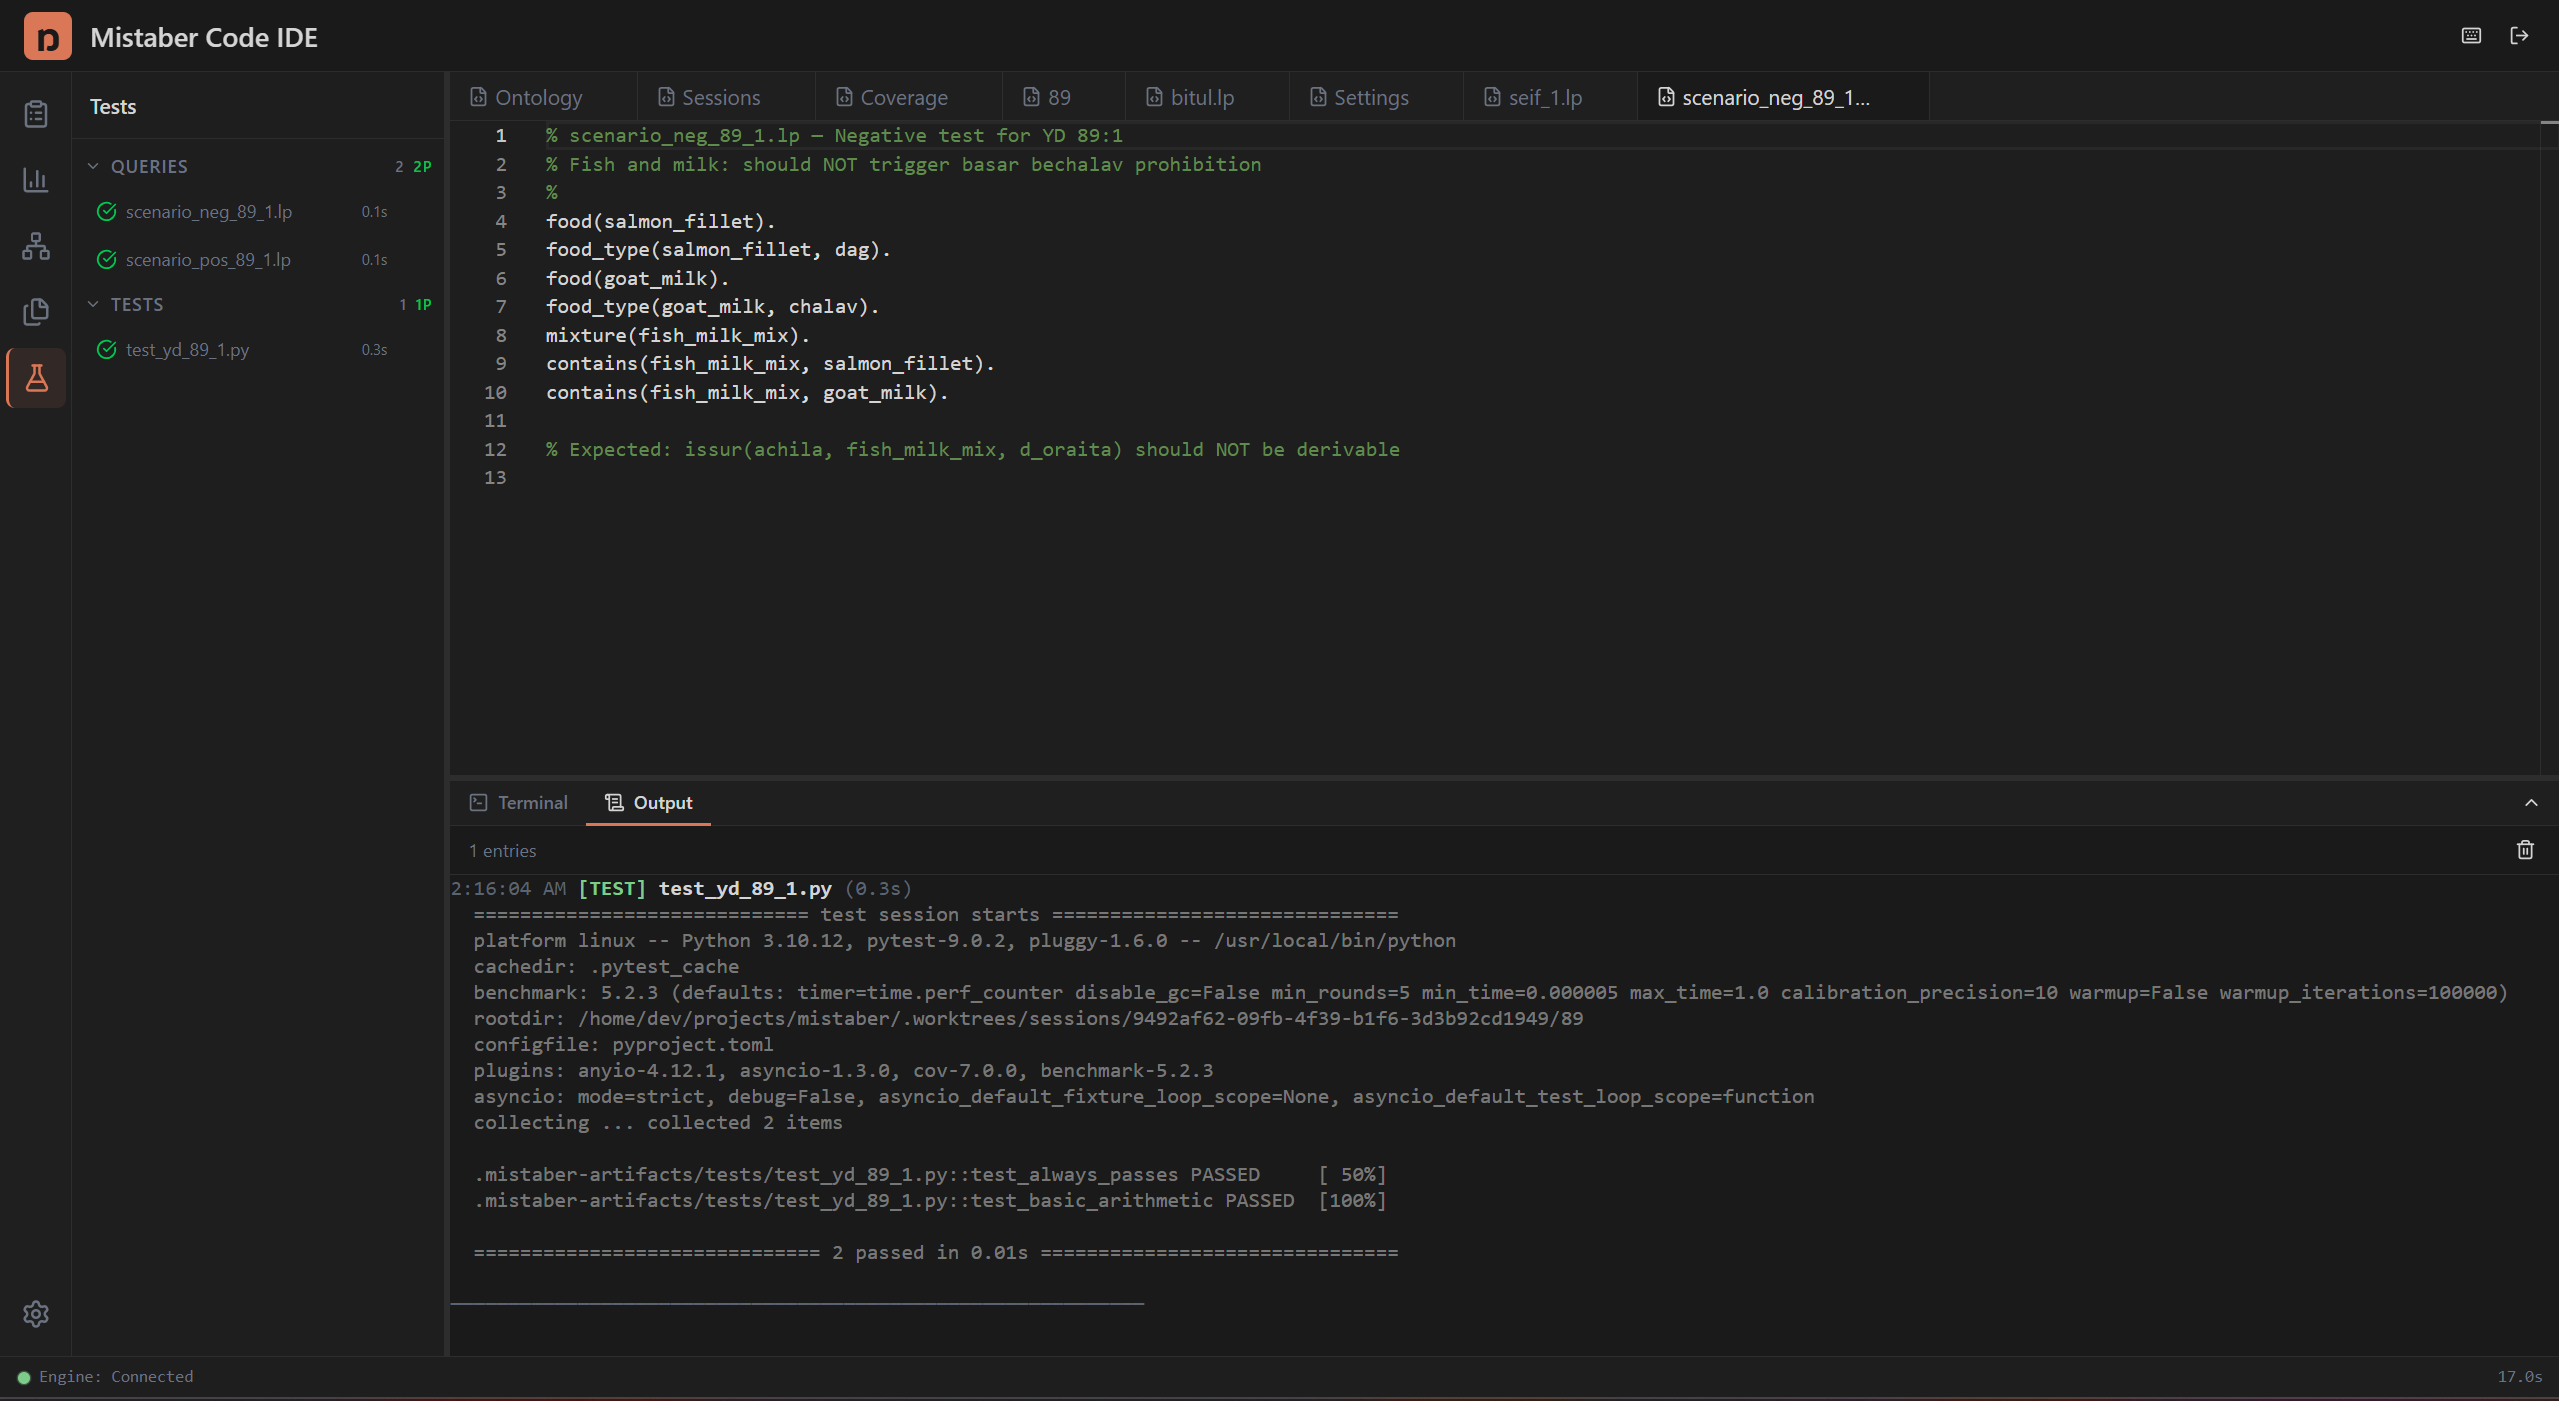Open the files panel icon in sidebar
The image size is (2559, 1401).
[x=35, y=312]
